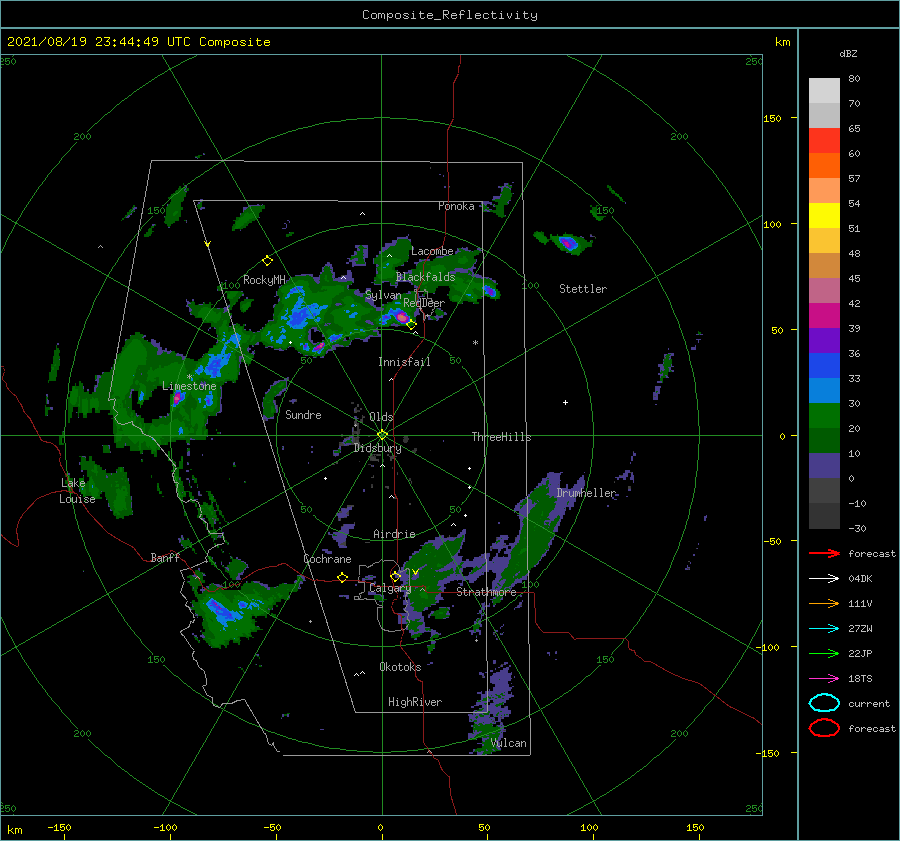Click the green 22JP arrow icon

824,653
